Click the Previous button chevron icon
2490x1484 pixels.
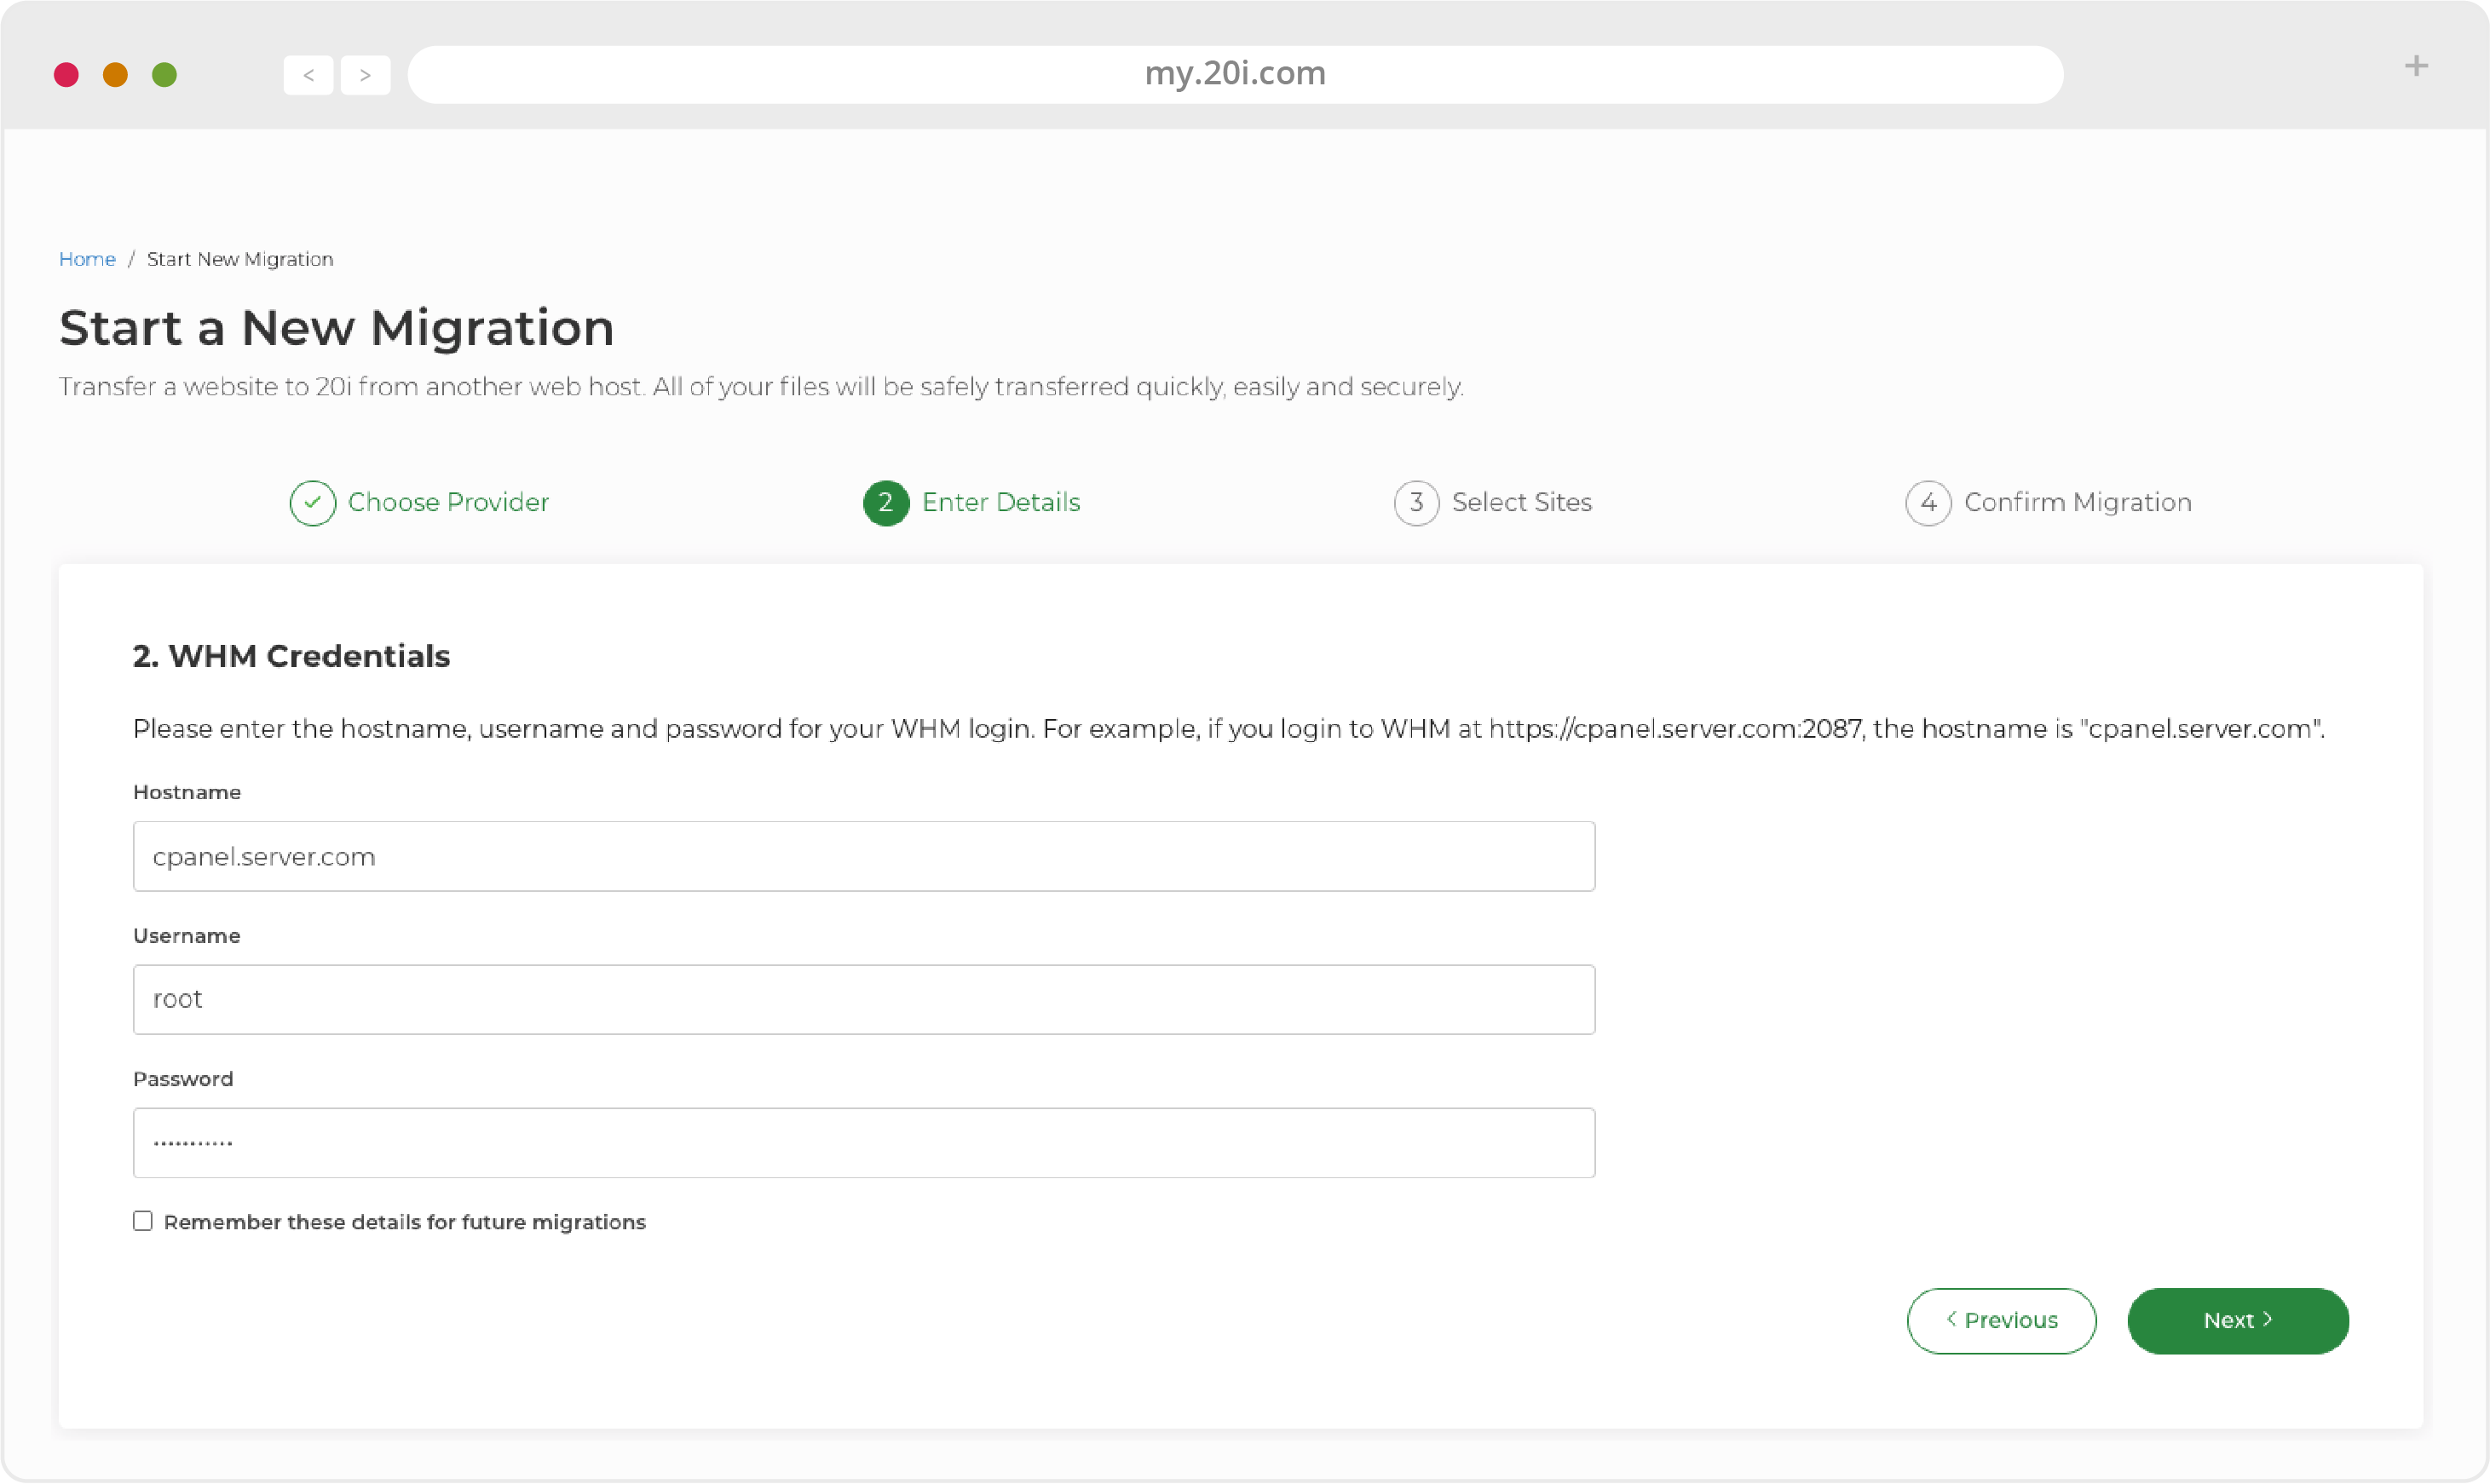tap(1949, 1321)
